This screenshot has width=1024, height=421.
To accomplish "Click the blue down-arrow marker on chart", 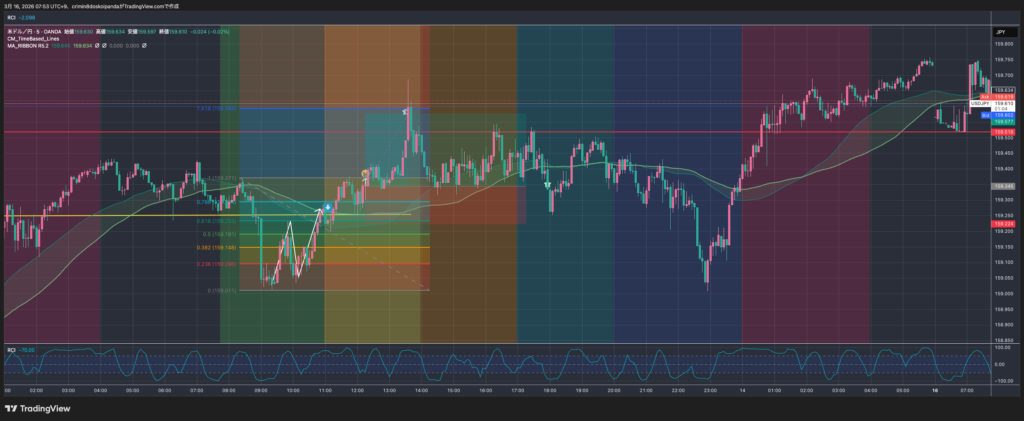I will coord(328,206).
